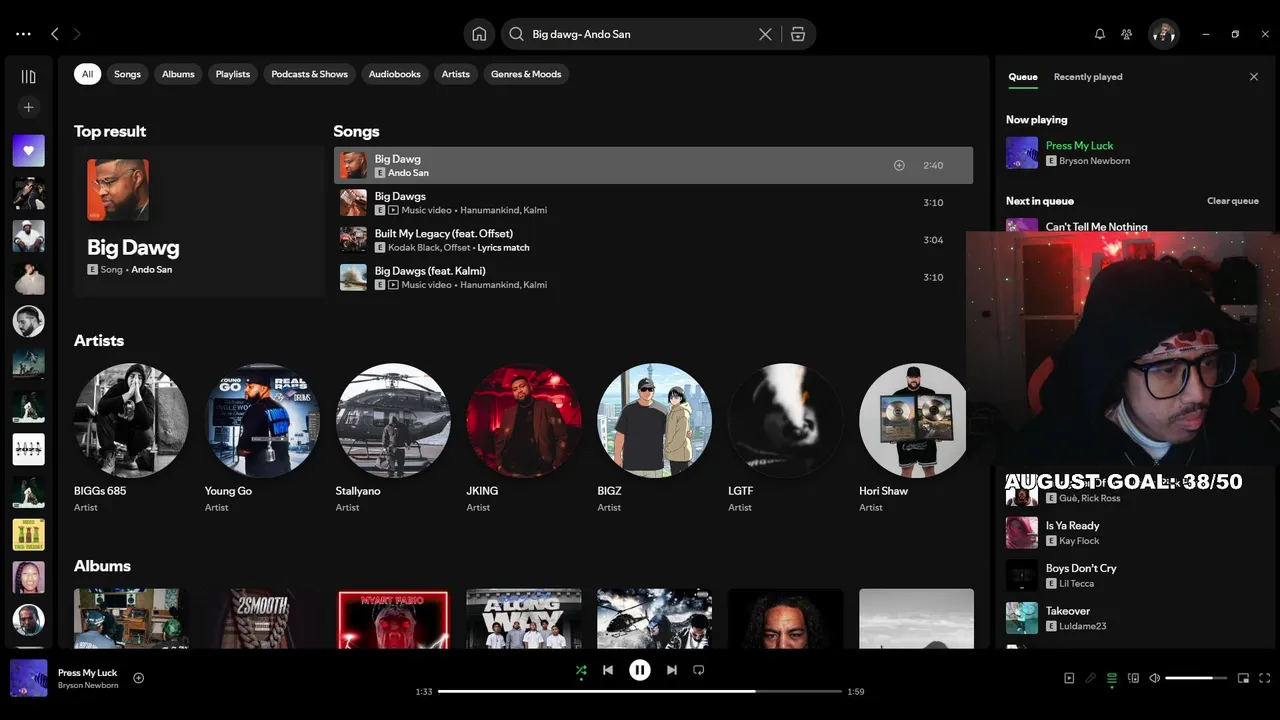This screenshot has height=720, width=1280.
Task: Expand Your Library sidebar icon
Action: click(28, 76)
